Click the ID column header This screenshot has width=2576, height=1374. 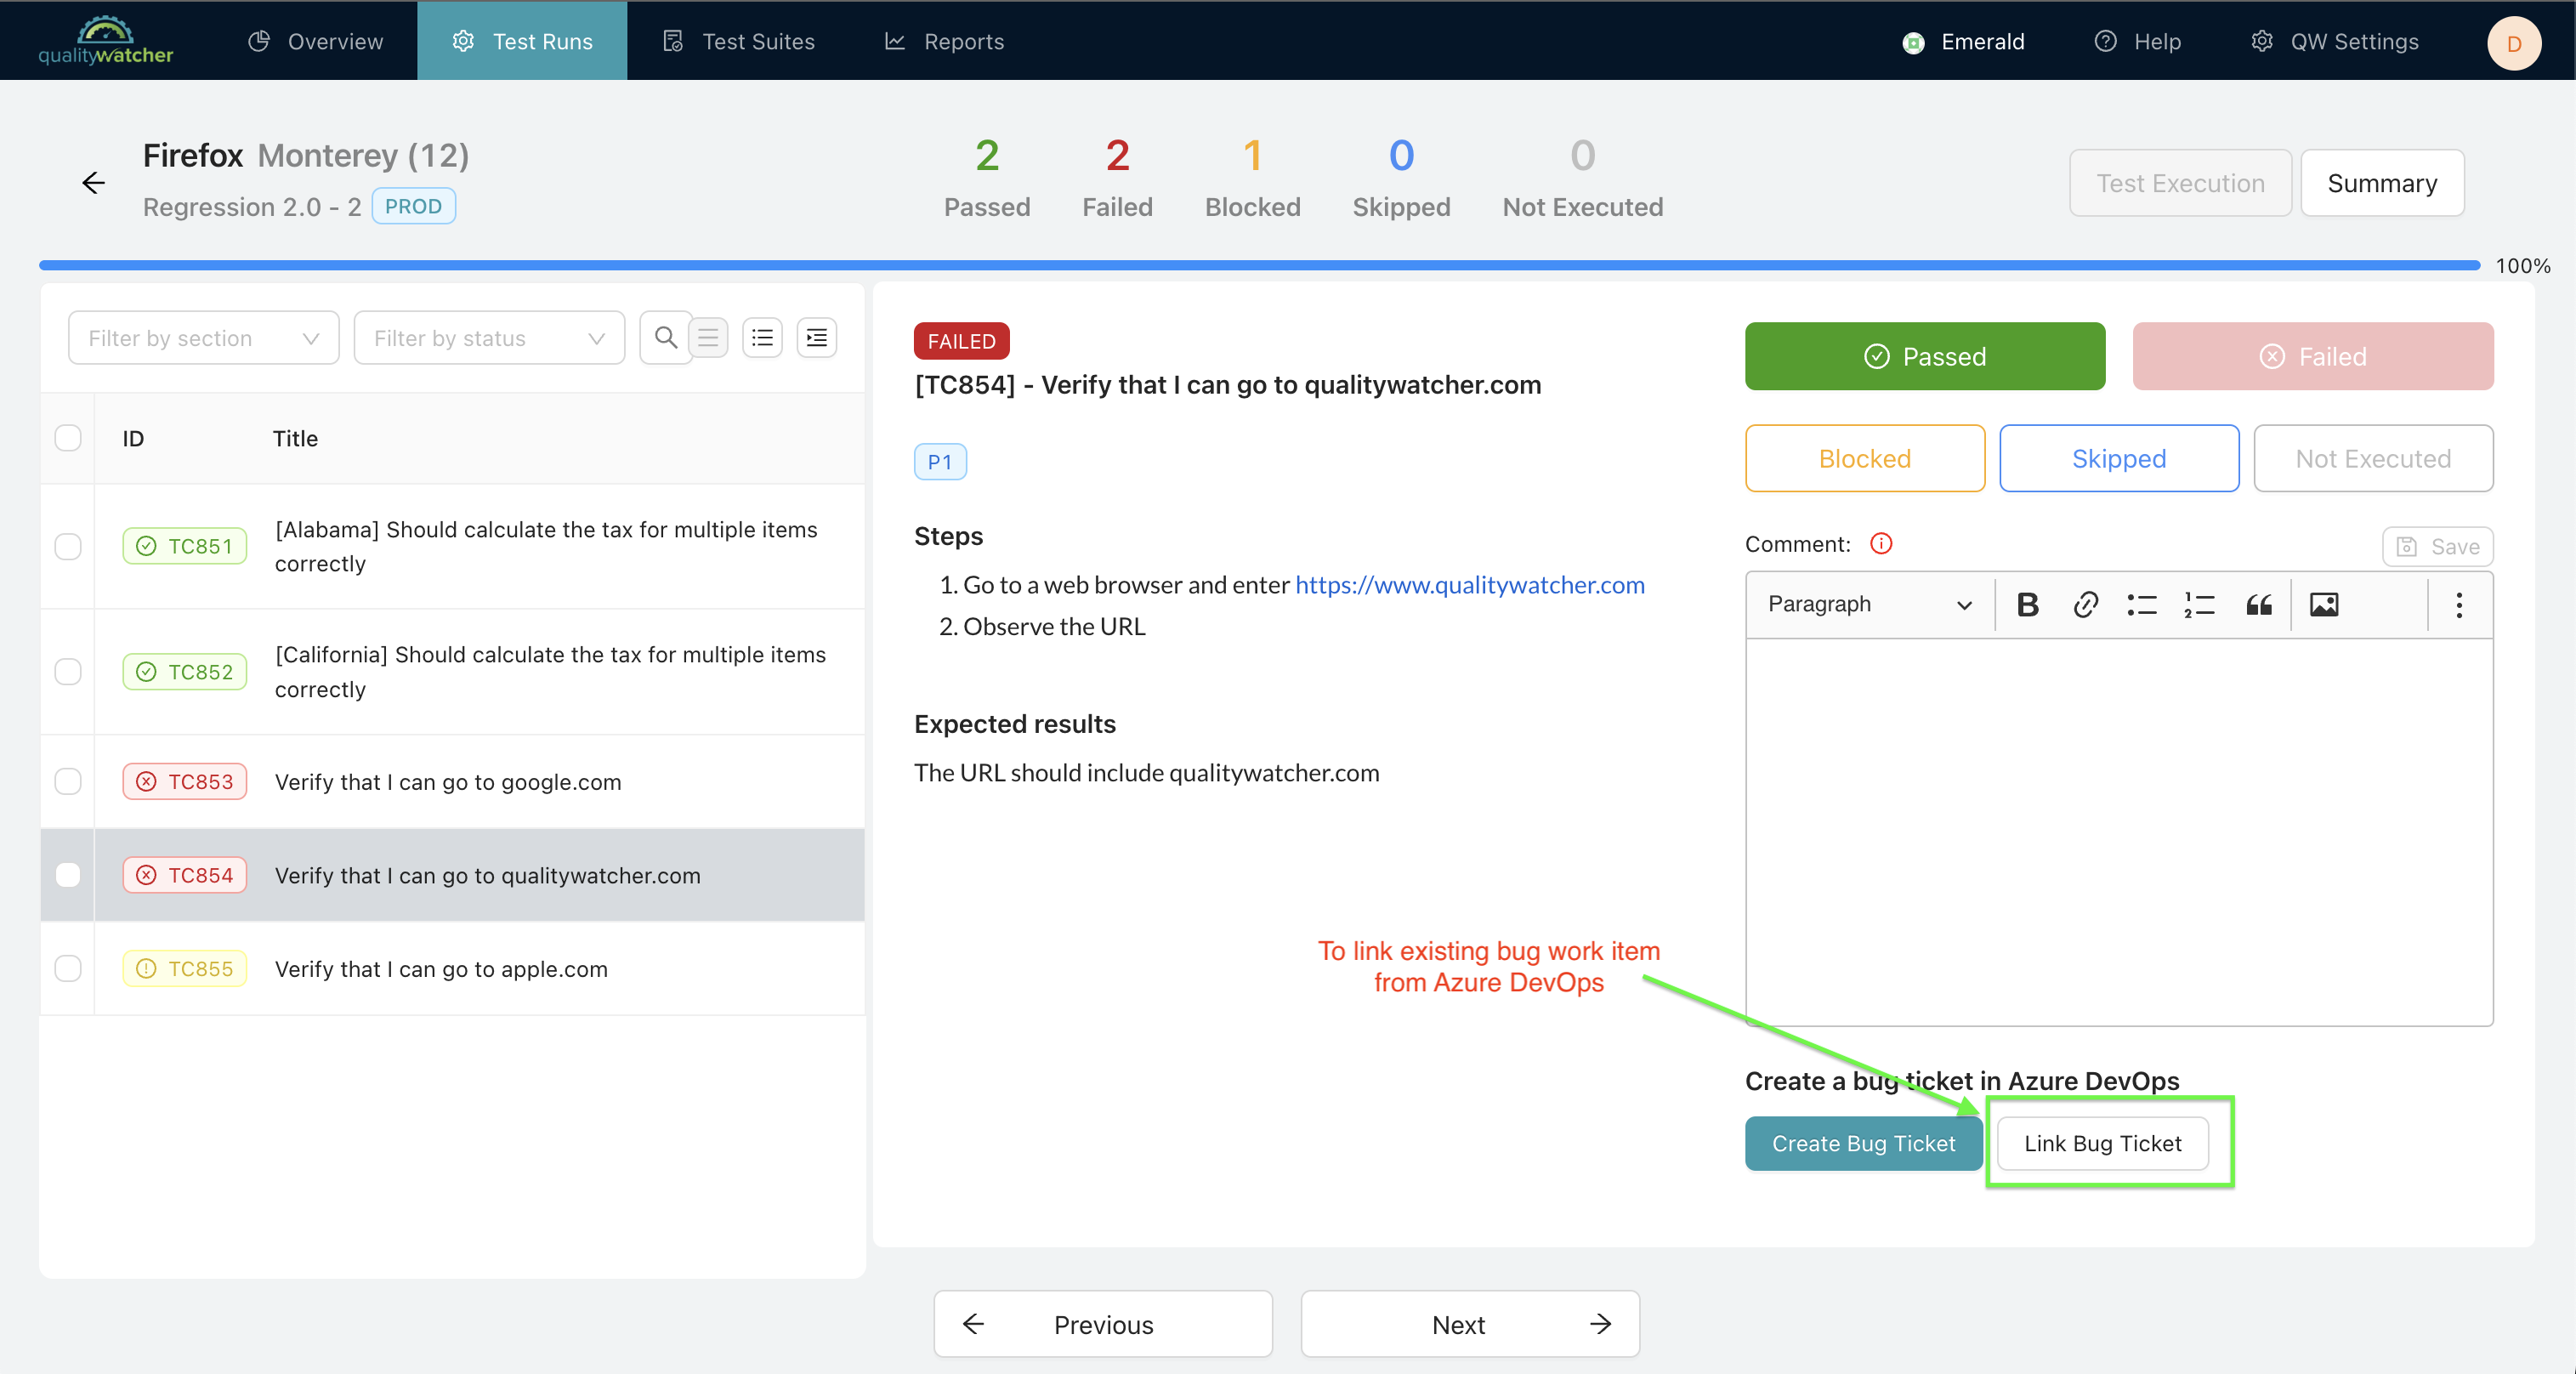(x=133, y=438)
